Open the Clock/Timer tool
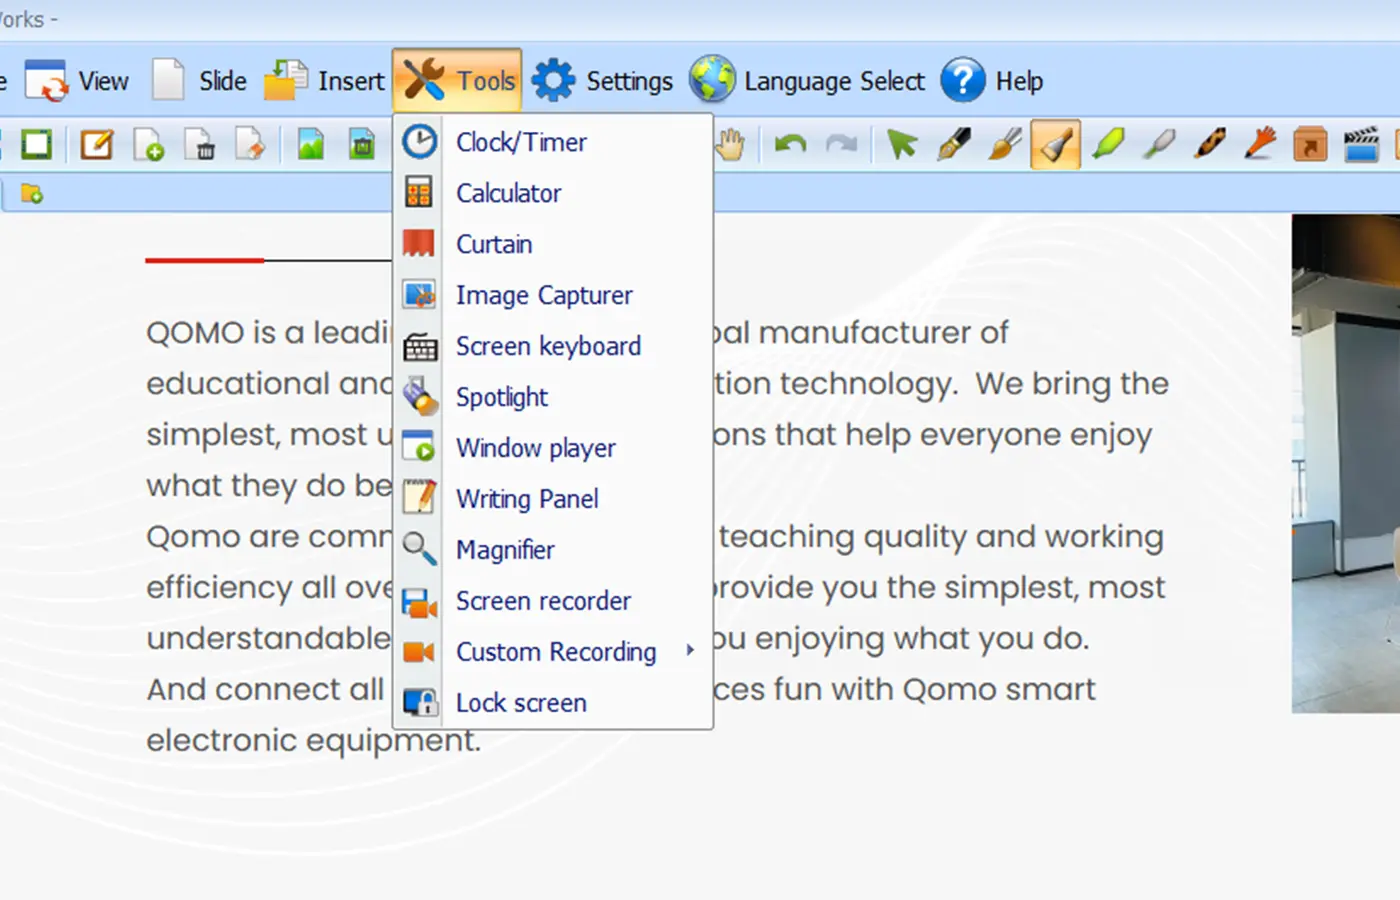Image resolution: width=1400 pixels, height=900 pixels. [x=553, y=142]
